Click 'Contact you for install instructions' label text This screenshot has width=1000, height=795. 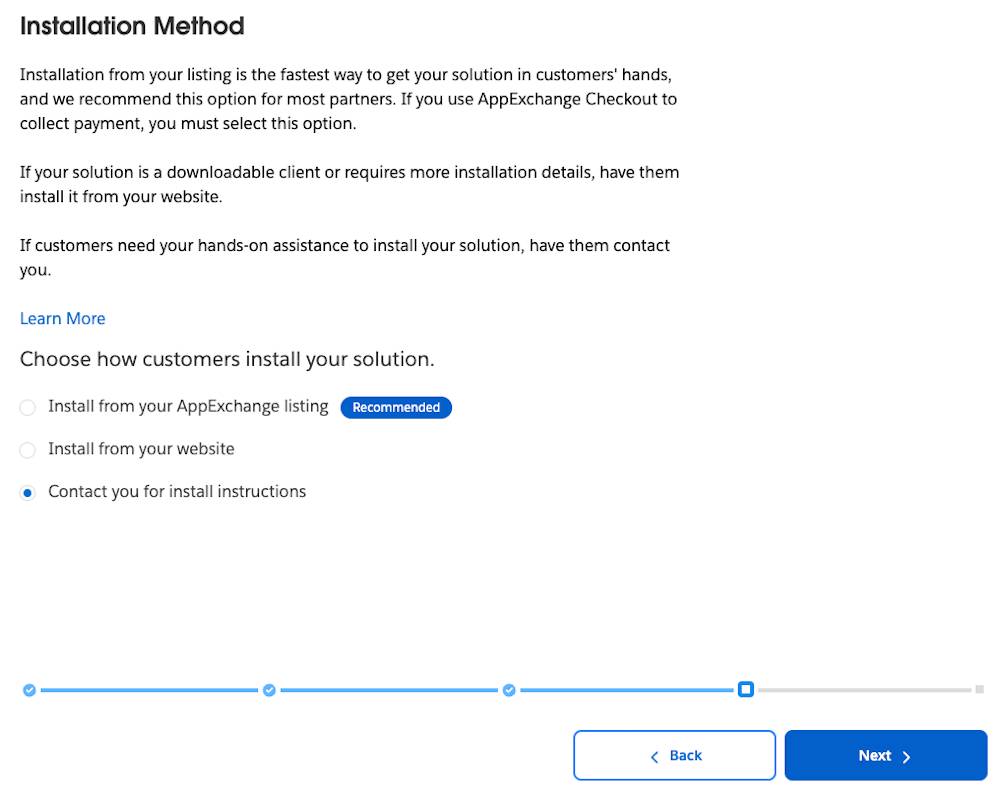(177, 492)
